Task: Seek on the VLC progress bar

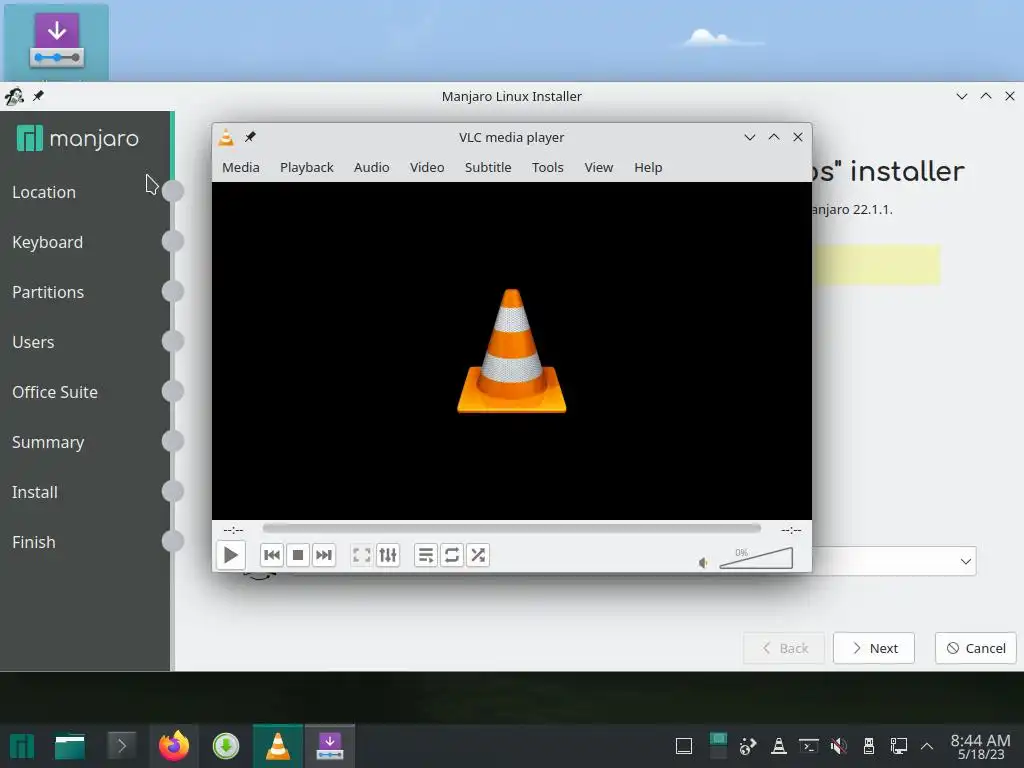Action: coord(511,528)
